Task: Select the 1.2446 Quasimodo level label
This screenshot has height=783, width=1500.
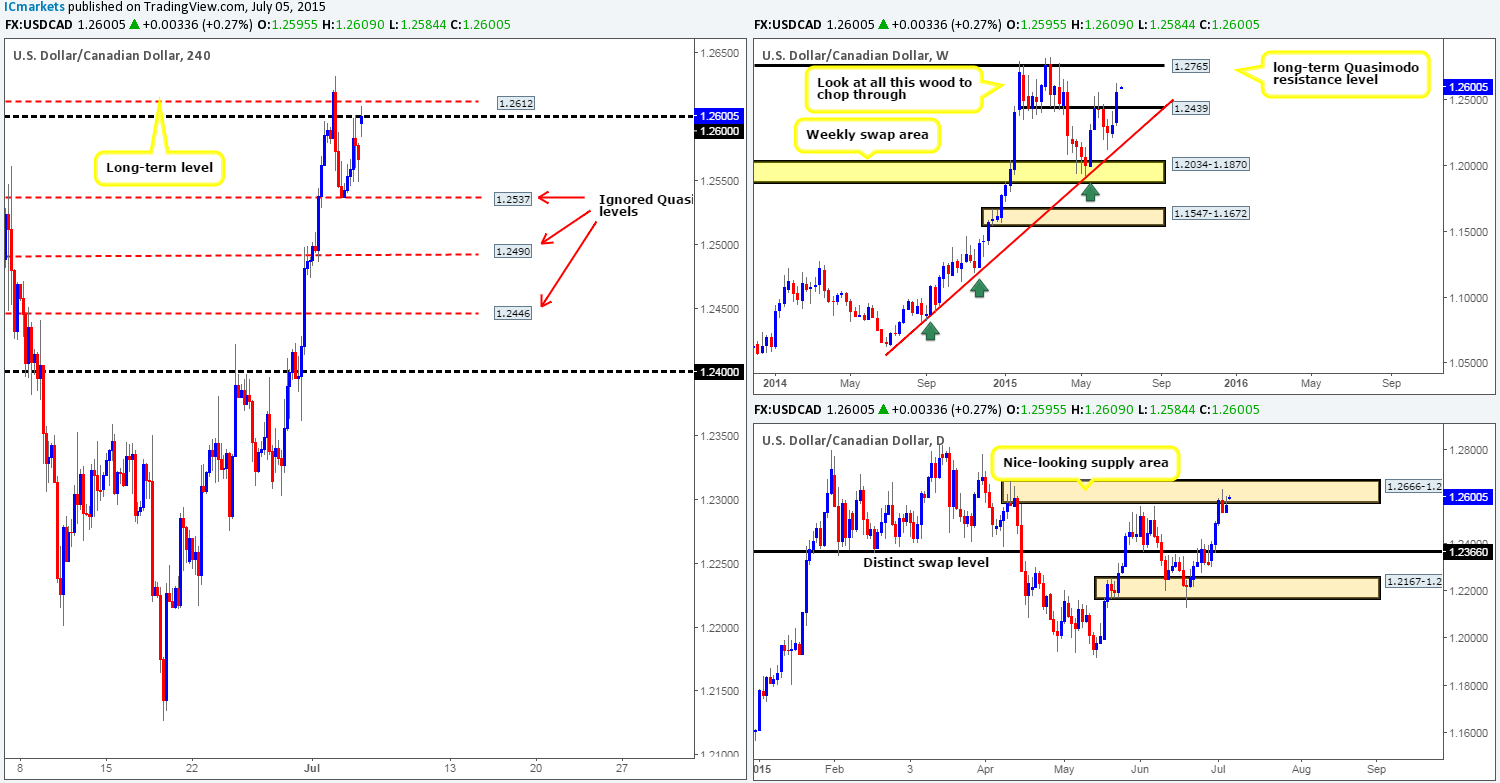Action: (515, 313)
